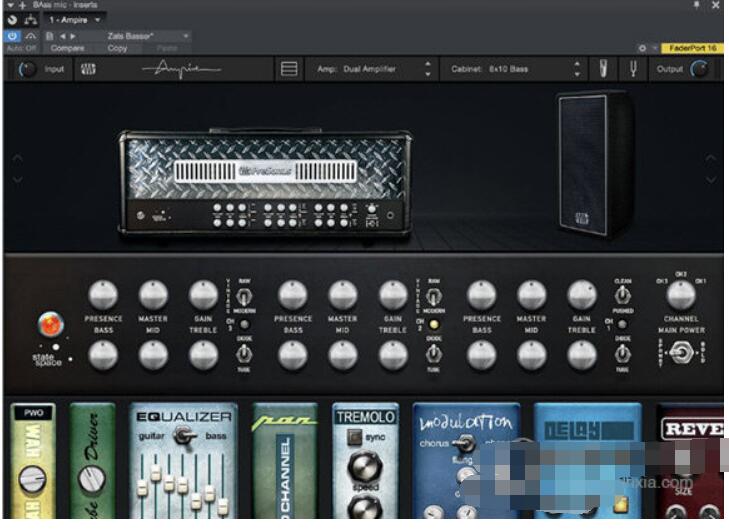Open the tuner fork icon
The height and width of the screenshot is (530, 729).
tap(633, 69)
